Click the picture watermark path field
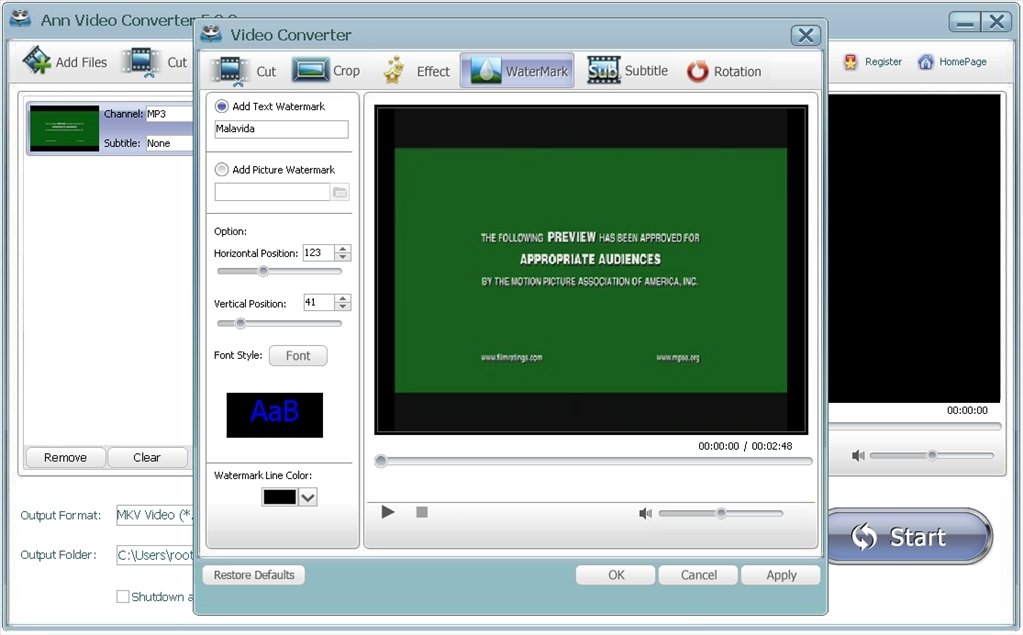Image resolution: width=1023 pixels, height=635 pixels. click(272, 192)
